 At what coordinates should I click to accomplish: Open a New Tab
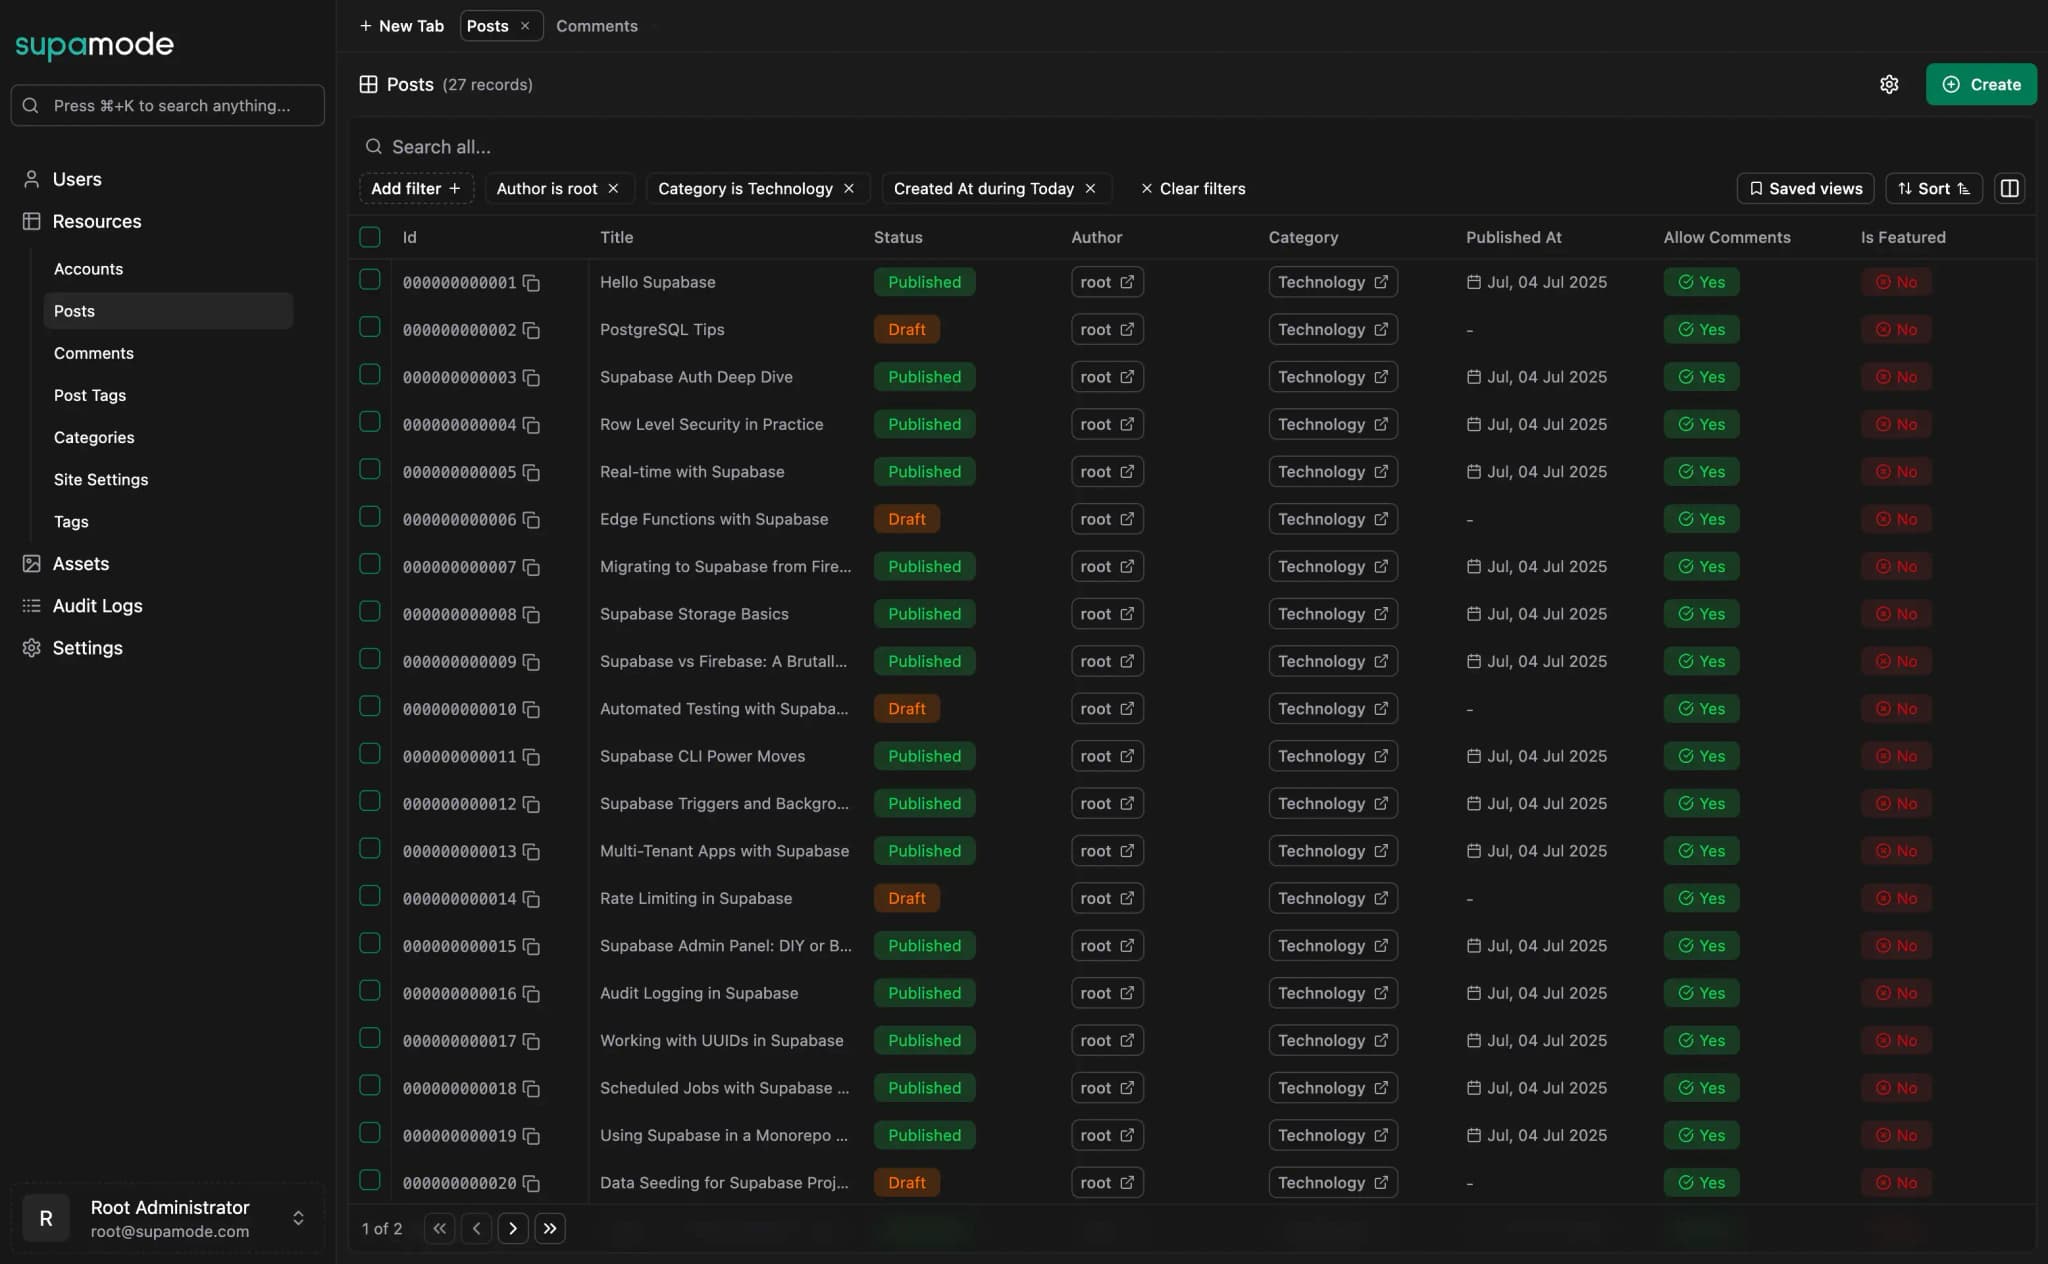pyautogui.click(x=401, y=26)
